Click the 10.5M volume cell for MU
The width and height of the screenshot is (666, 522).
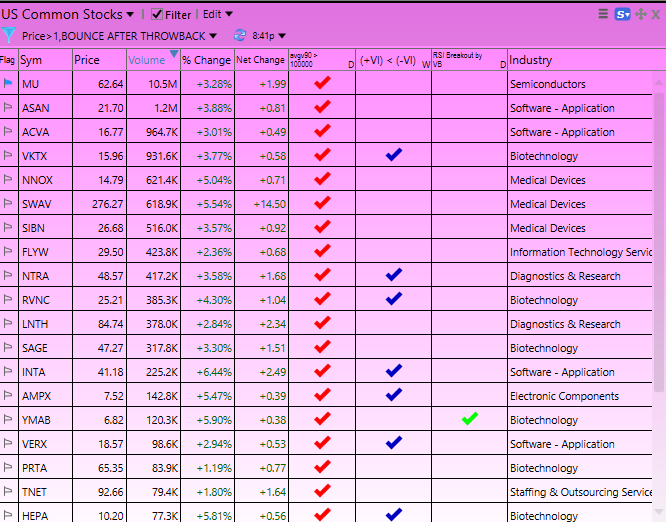click(153, 84)
